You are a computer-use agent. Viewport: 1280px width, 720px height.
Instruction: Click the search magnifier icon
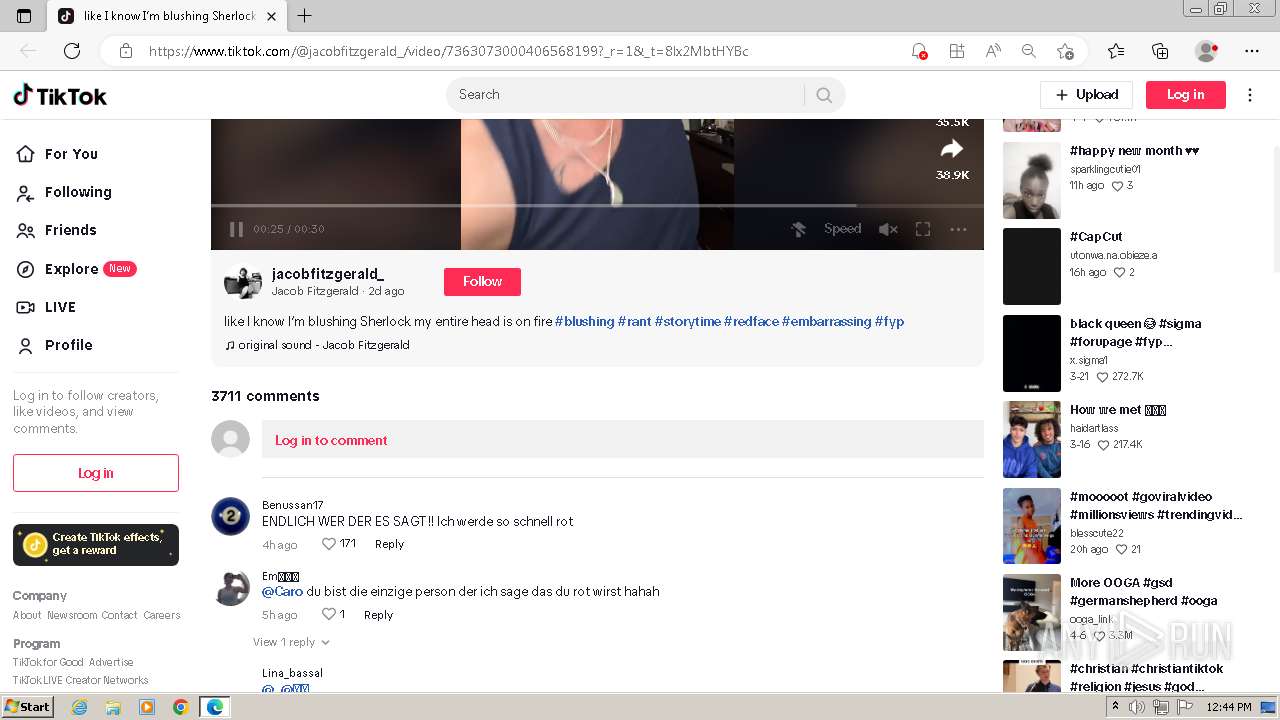(x=824, y=95)
